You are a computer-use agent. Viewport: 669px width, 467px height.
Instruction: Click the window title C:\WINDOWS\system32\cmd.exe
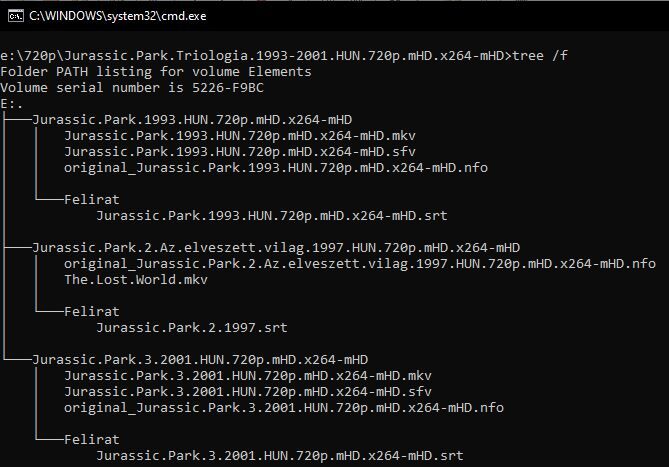(x=118, y=16)
